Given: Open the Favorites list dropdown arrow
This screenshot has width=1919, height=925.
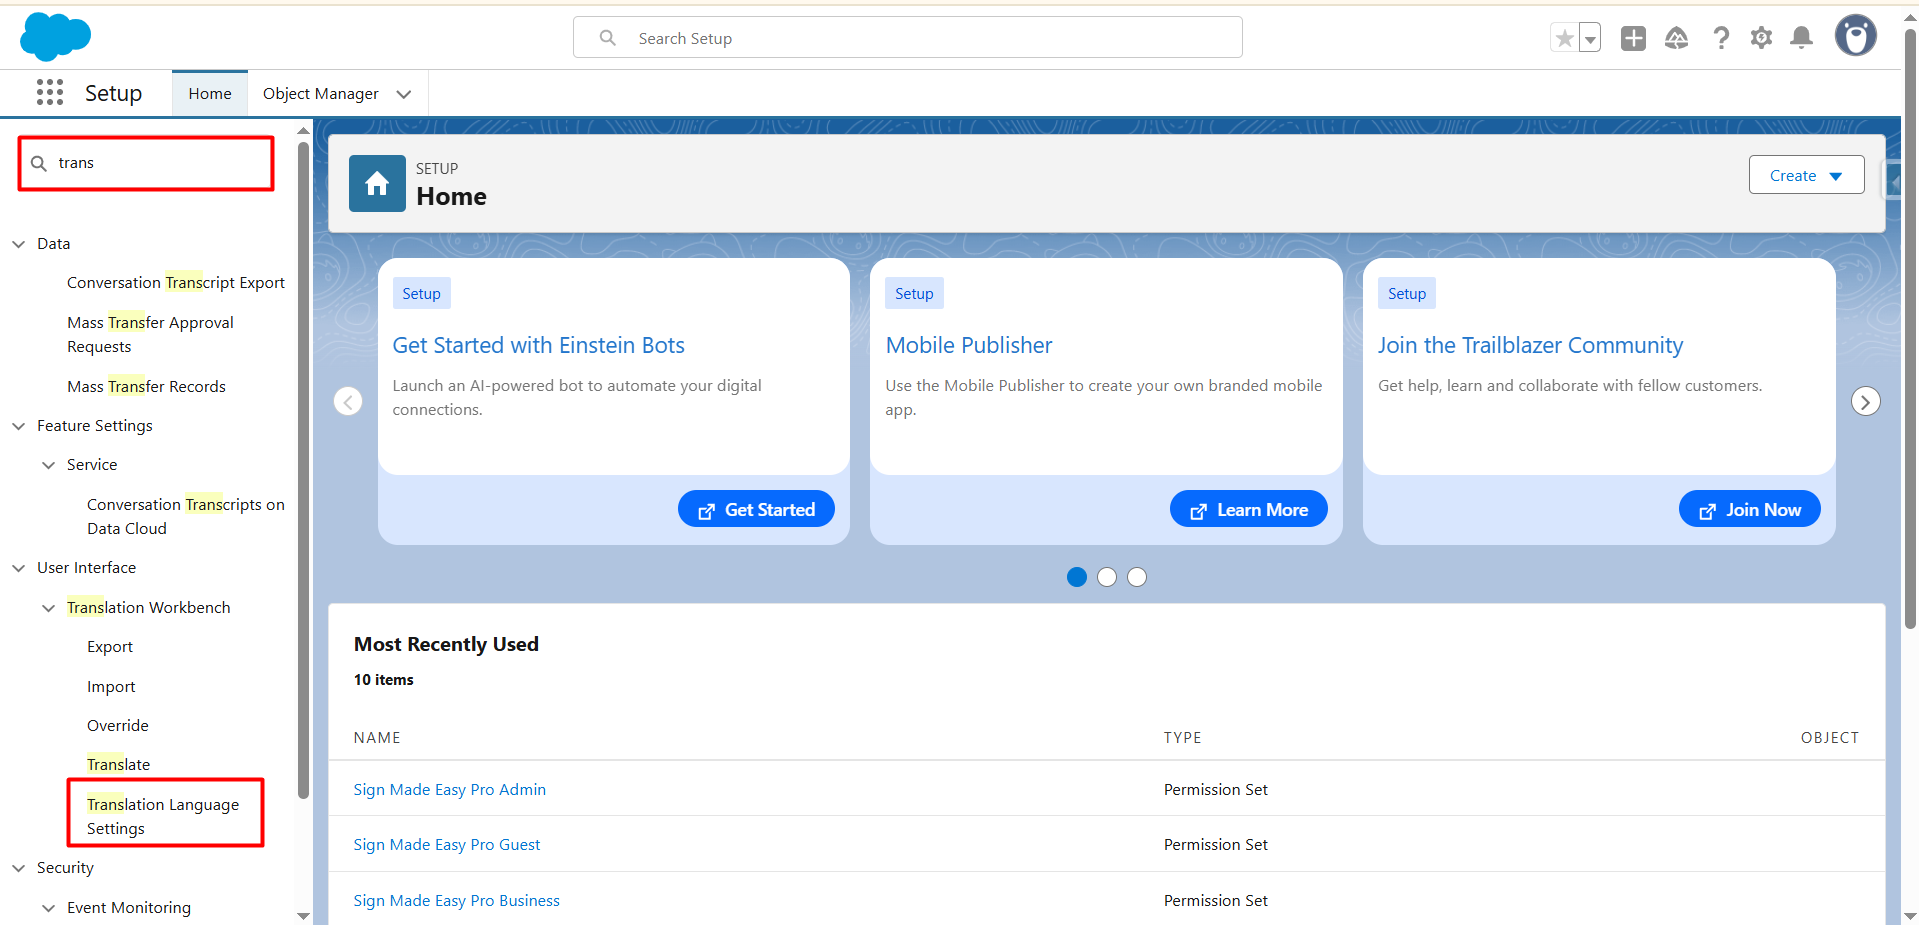Looking at the screenshot, I should (1590, 38).
